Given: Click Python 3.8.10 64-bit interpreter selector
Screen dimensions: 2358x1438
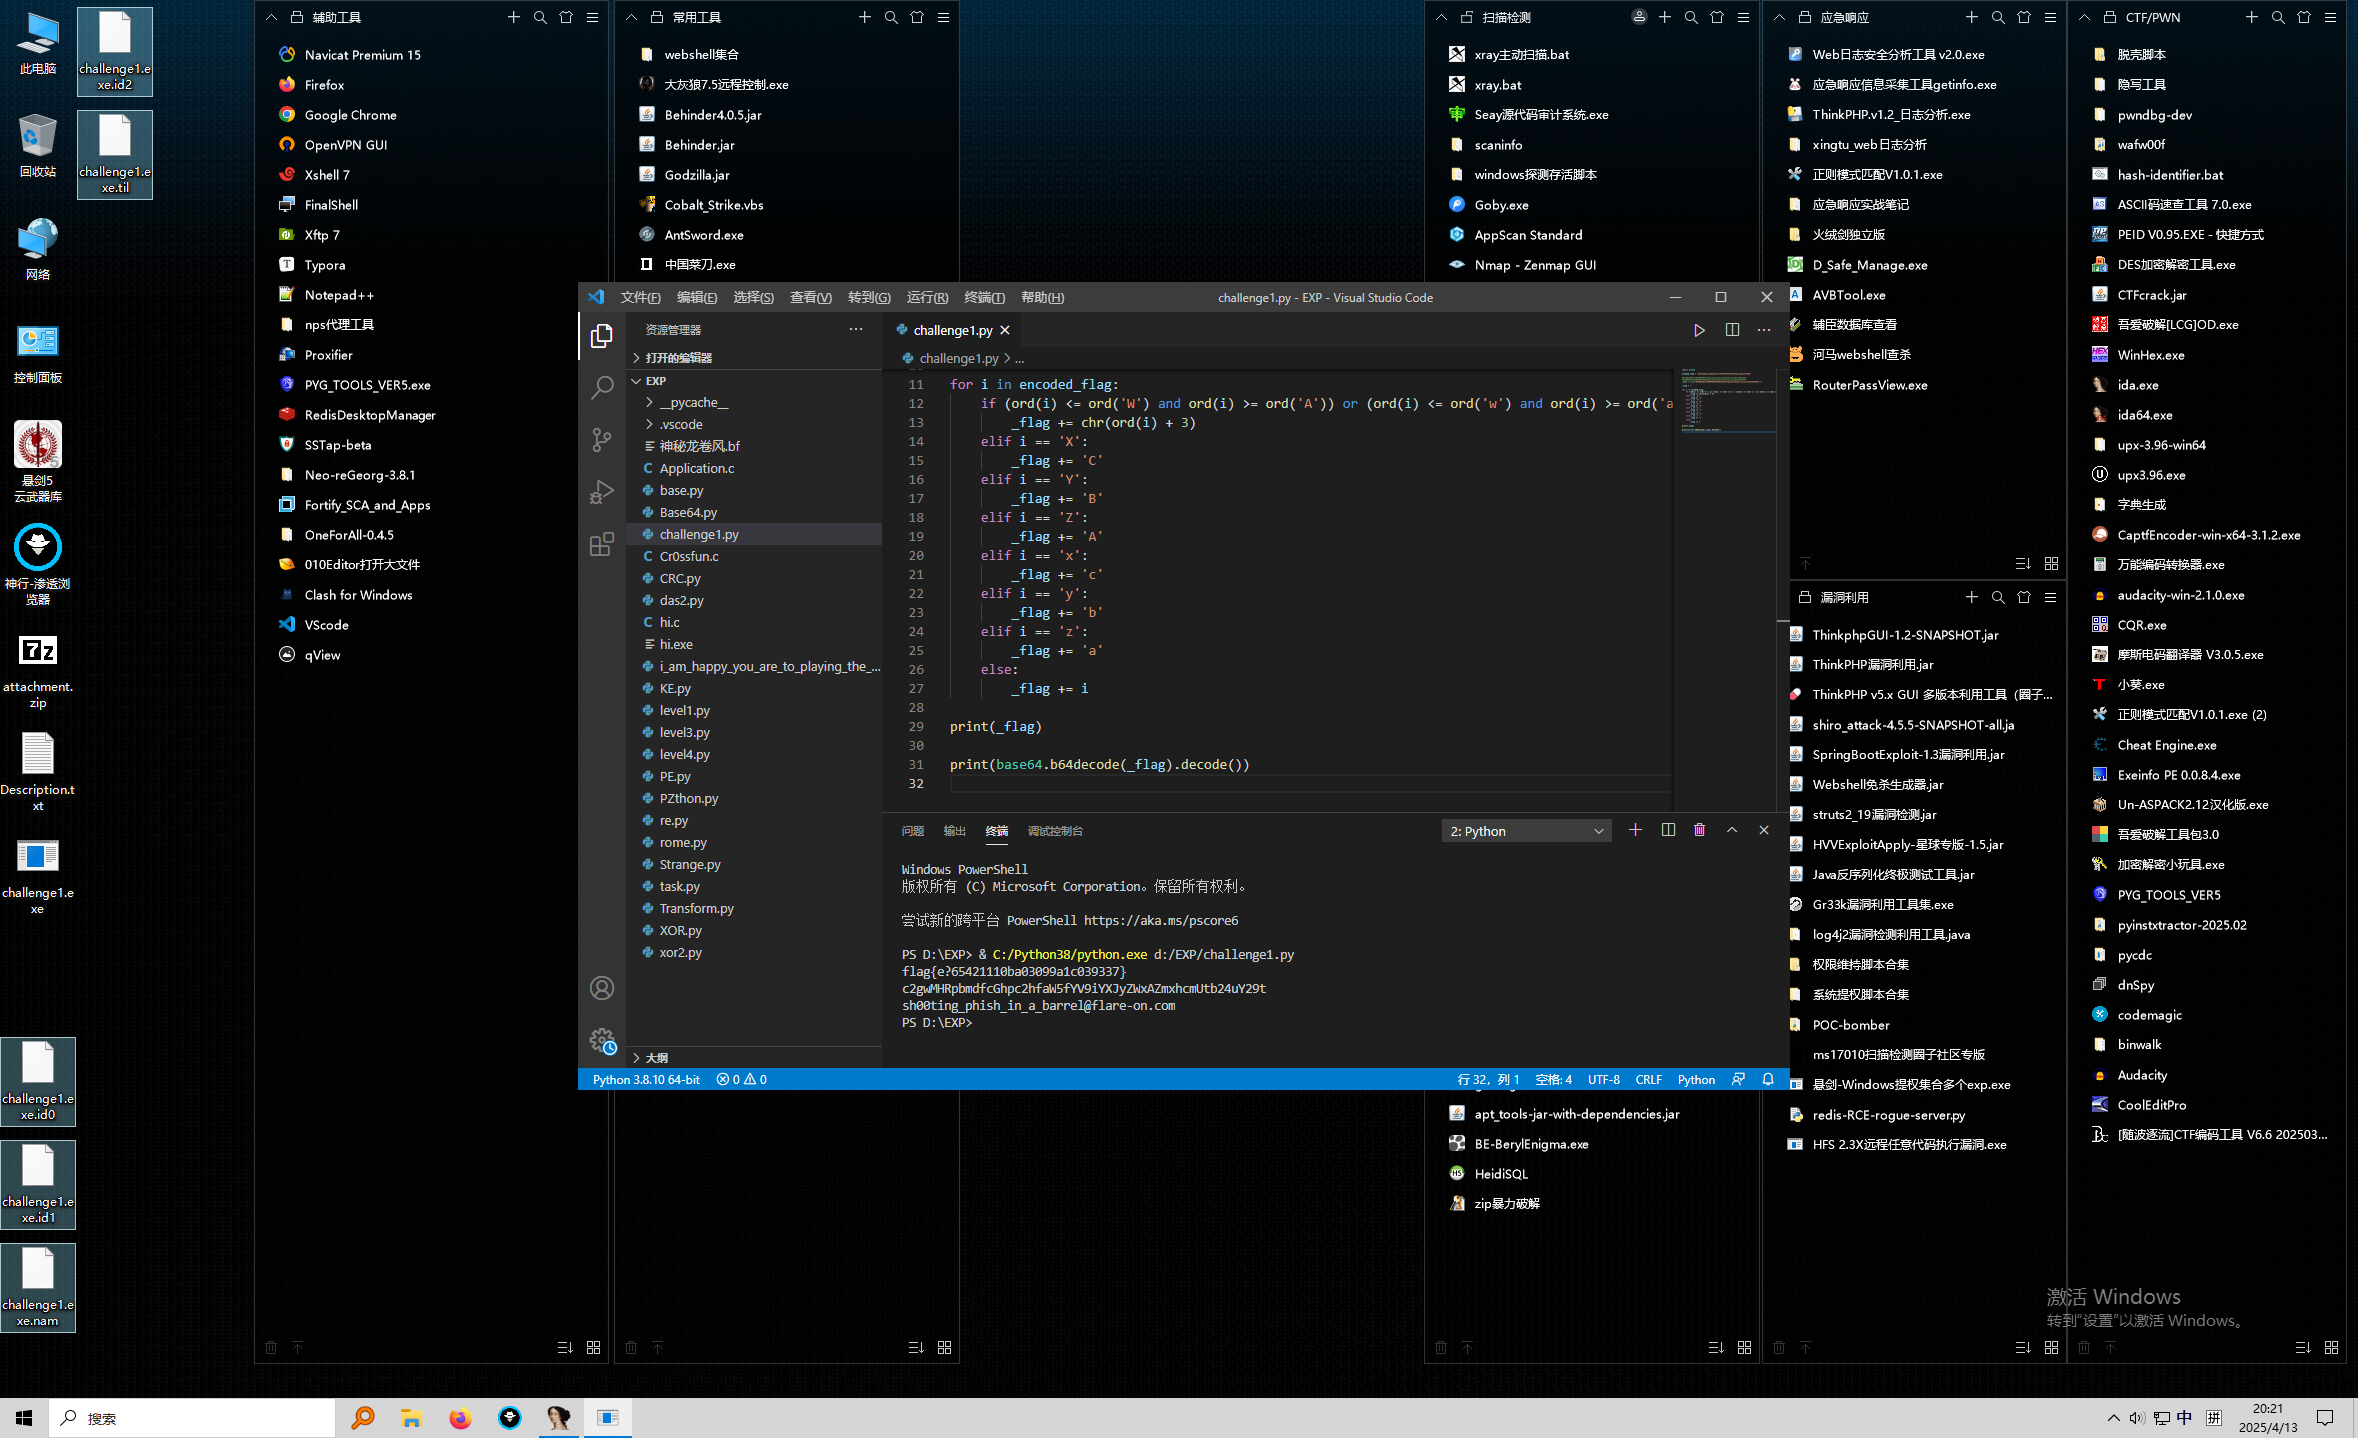Looking at the screenshot, I should tap(646, 1079).
